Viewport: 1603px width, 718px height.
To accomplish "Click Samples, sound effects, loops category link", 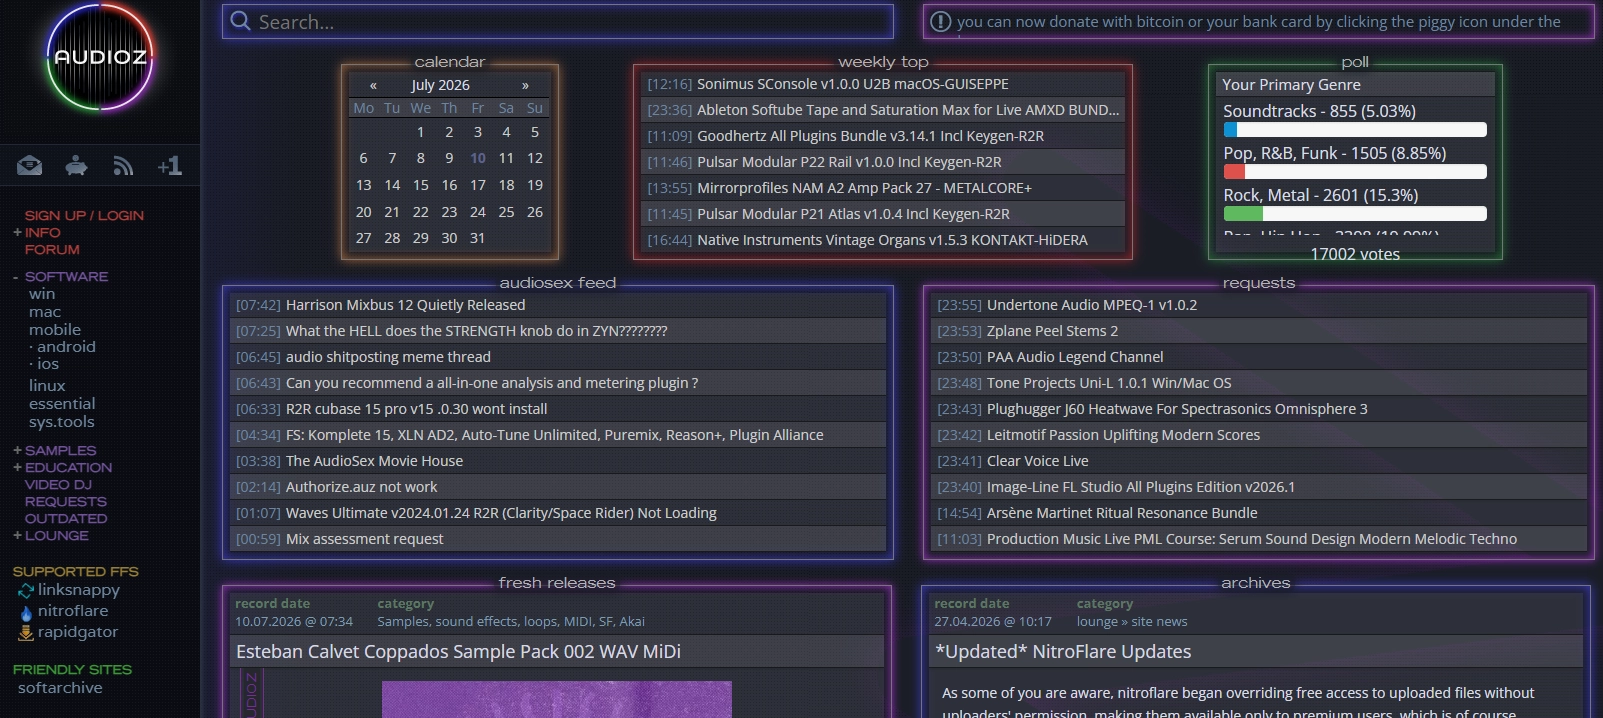I will tap(511, 622).
